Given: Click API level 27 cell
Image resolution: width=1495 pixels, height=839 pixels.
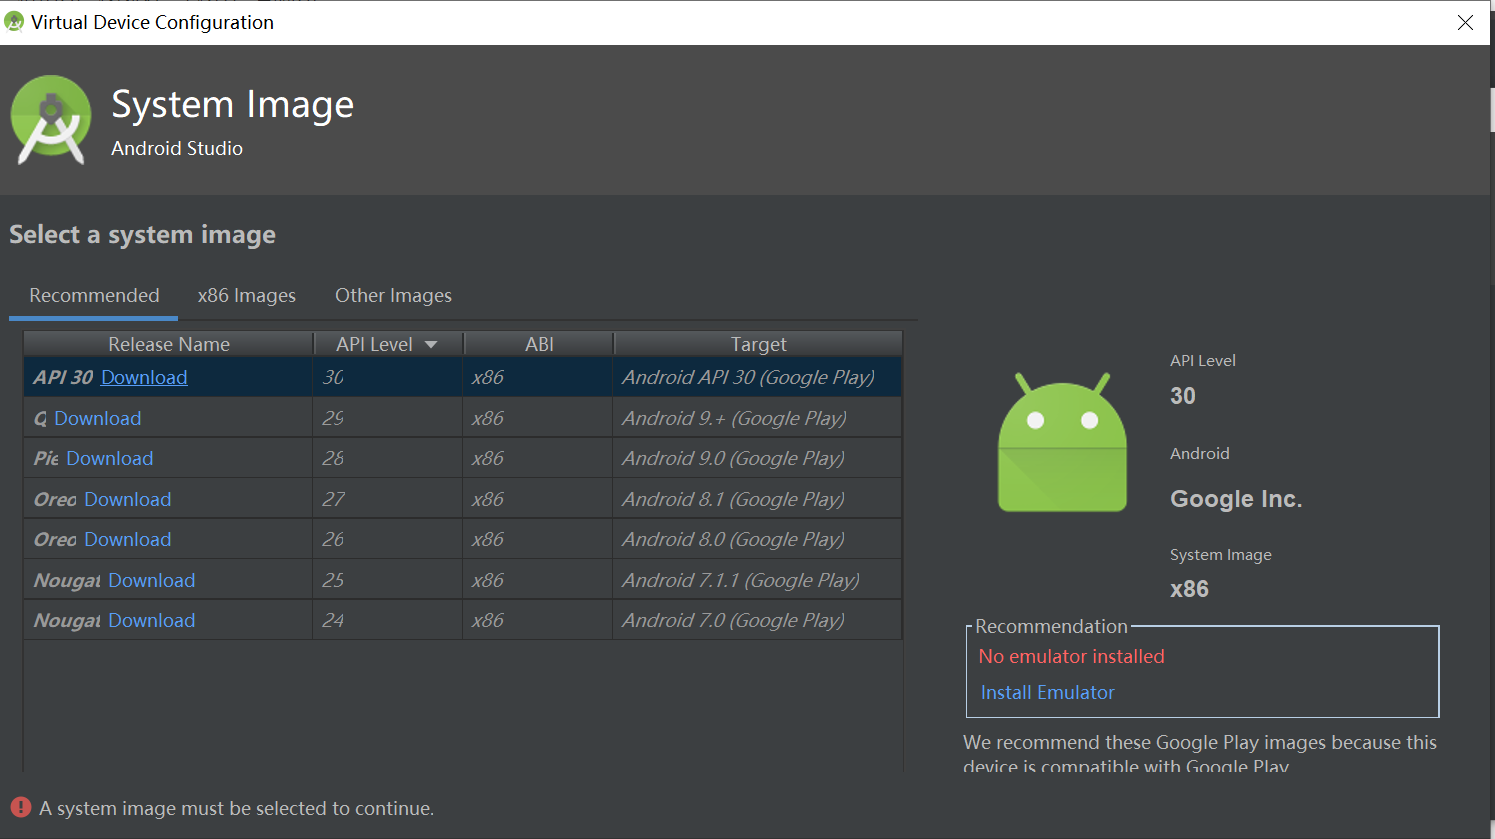Looking at the screenshot, I should pos(388,499).
